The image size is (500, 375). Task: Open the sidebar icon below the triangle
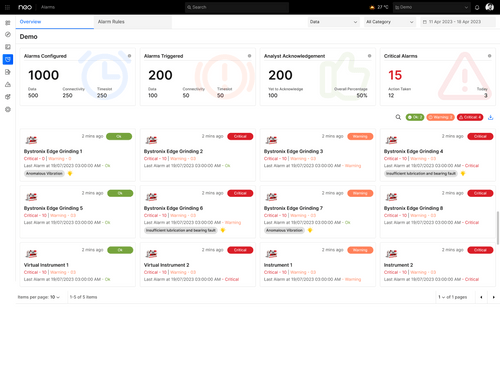tap(8, 97)
